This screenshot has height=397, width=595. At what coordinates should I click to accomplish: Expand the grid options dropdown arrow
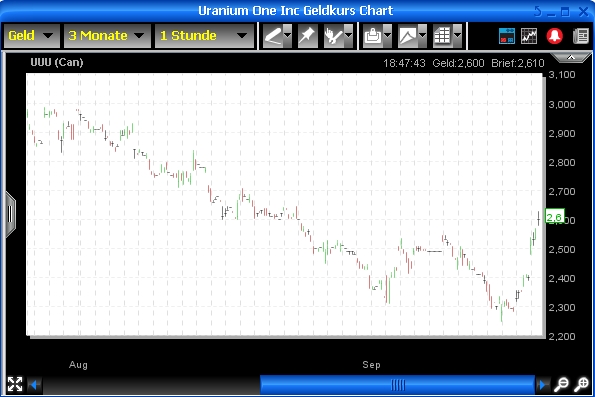click(x=458, y=36)
